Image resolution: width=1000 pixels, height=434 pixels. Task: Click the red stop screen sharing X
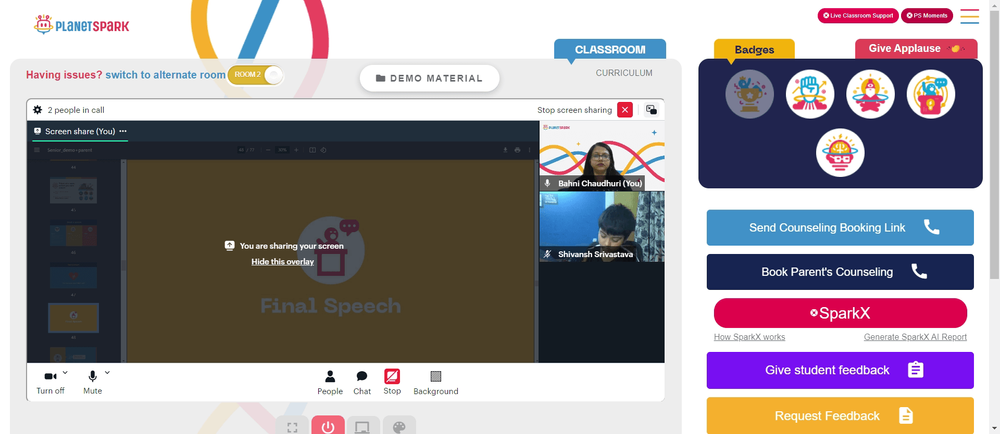(625, 110)
